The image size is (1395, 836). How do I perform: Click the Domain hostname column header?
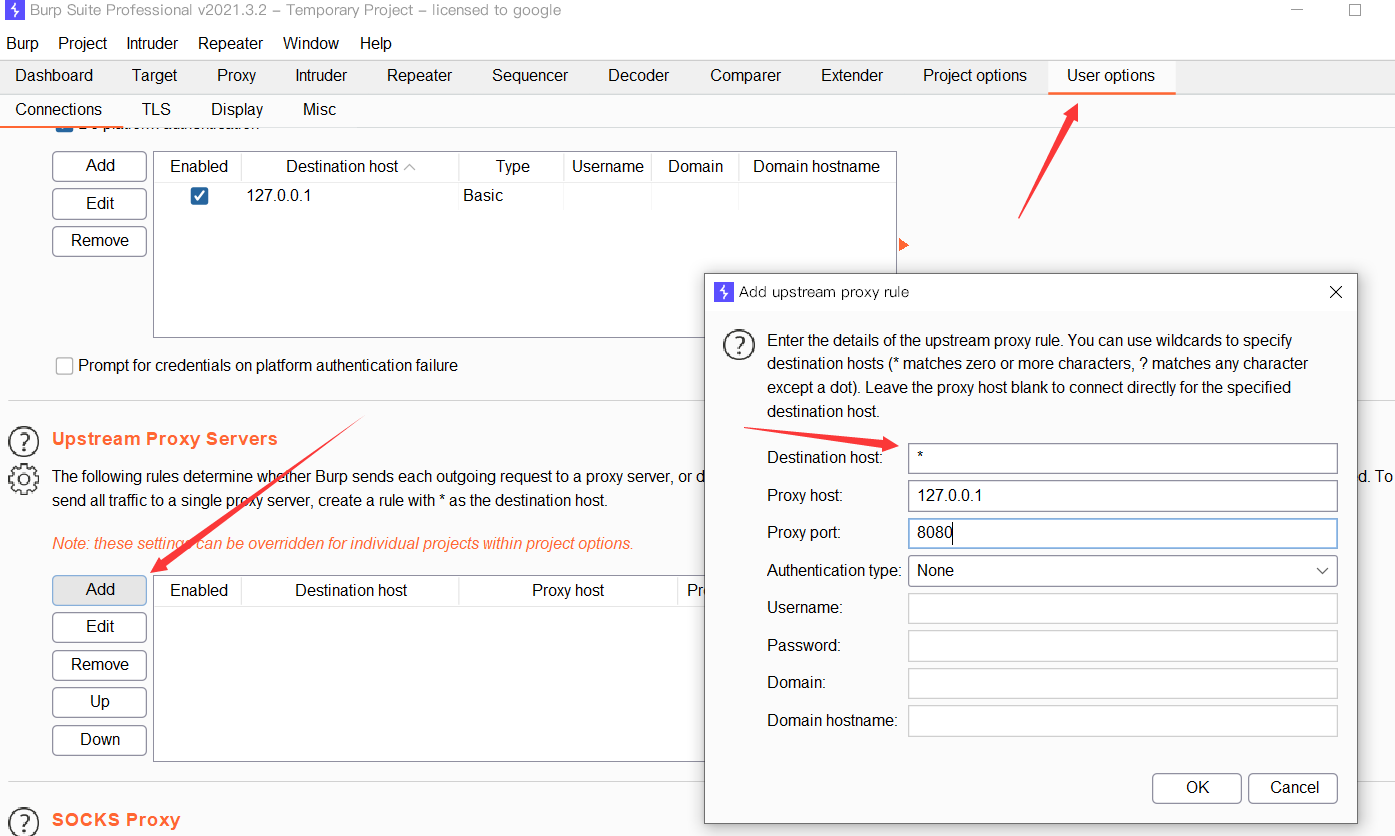817,167
